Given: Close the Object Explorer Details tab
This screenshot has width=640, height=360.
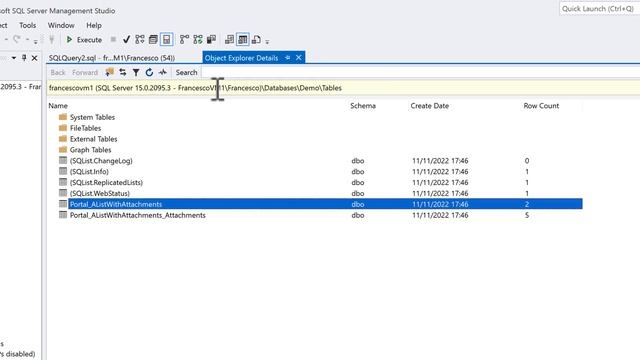Looking at the screenshot, I should pos(299,58).
